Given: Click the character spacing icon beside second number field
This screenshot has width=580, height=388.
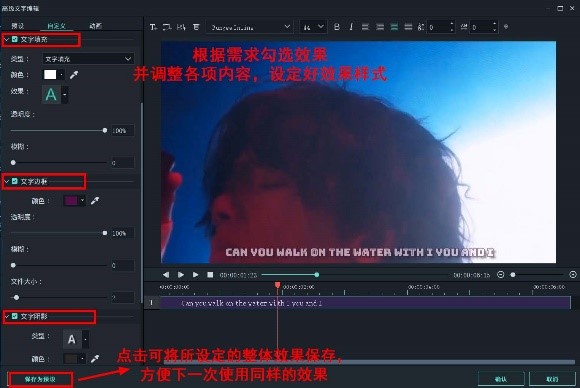Looking at the screenshot, I should coord(464,27).
